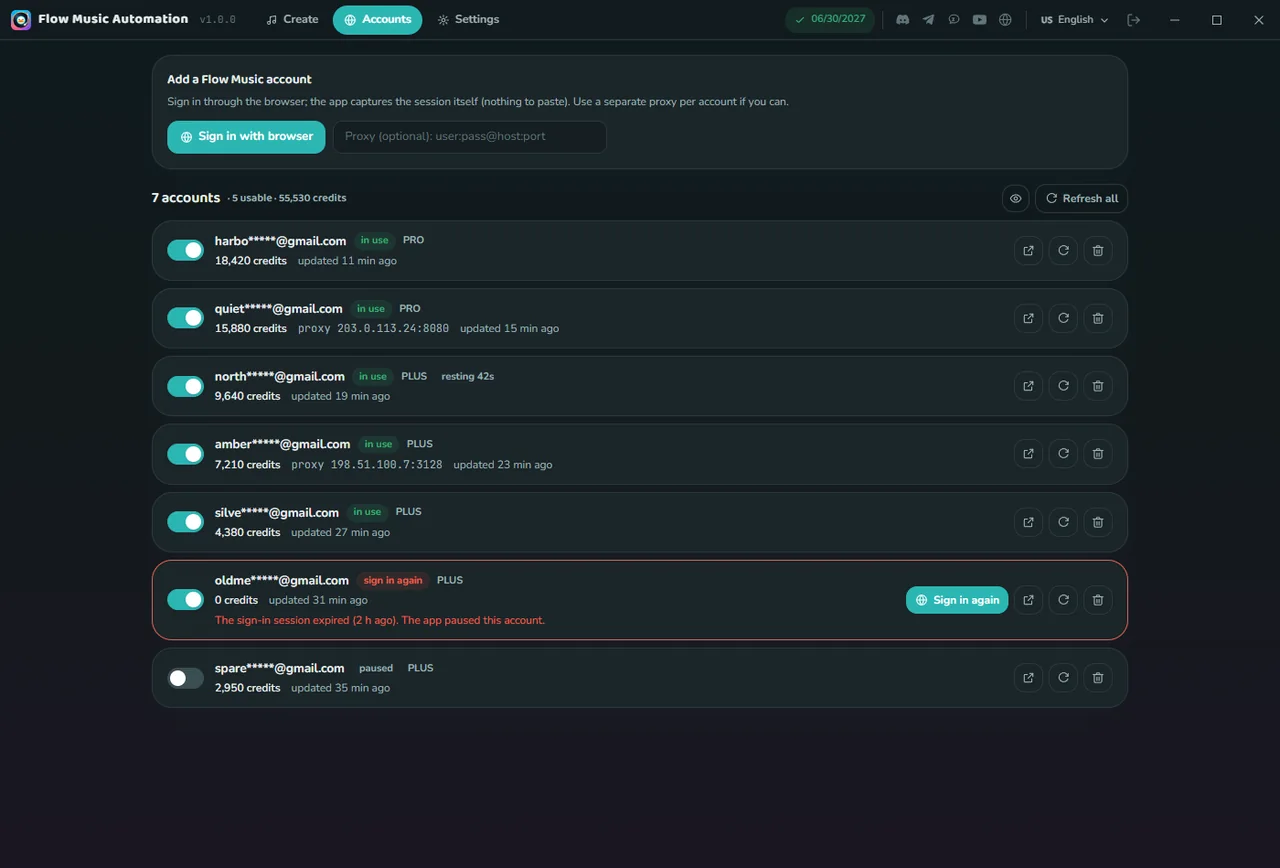The width and height of the screenshot is (1280, 868).
Task: Open the chat bubble icon in header
Action: click(x=954, y=20)
